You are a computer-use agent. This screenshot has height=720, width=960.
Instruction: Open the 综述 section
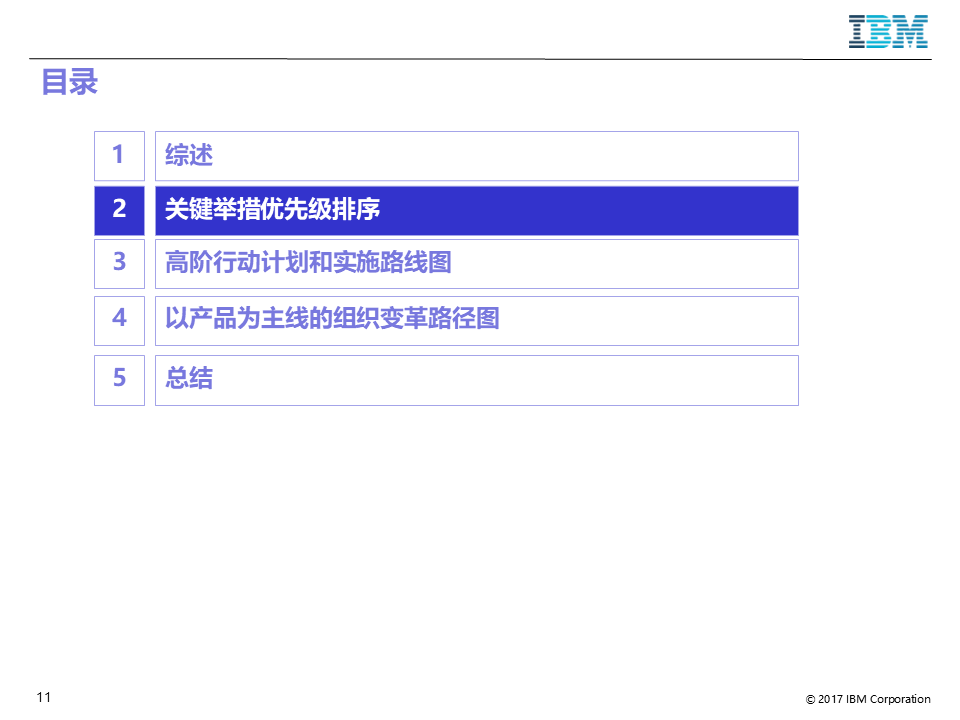tap(189, 156)
